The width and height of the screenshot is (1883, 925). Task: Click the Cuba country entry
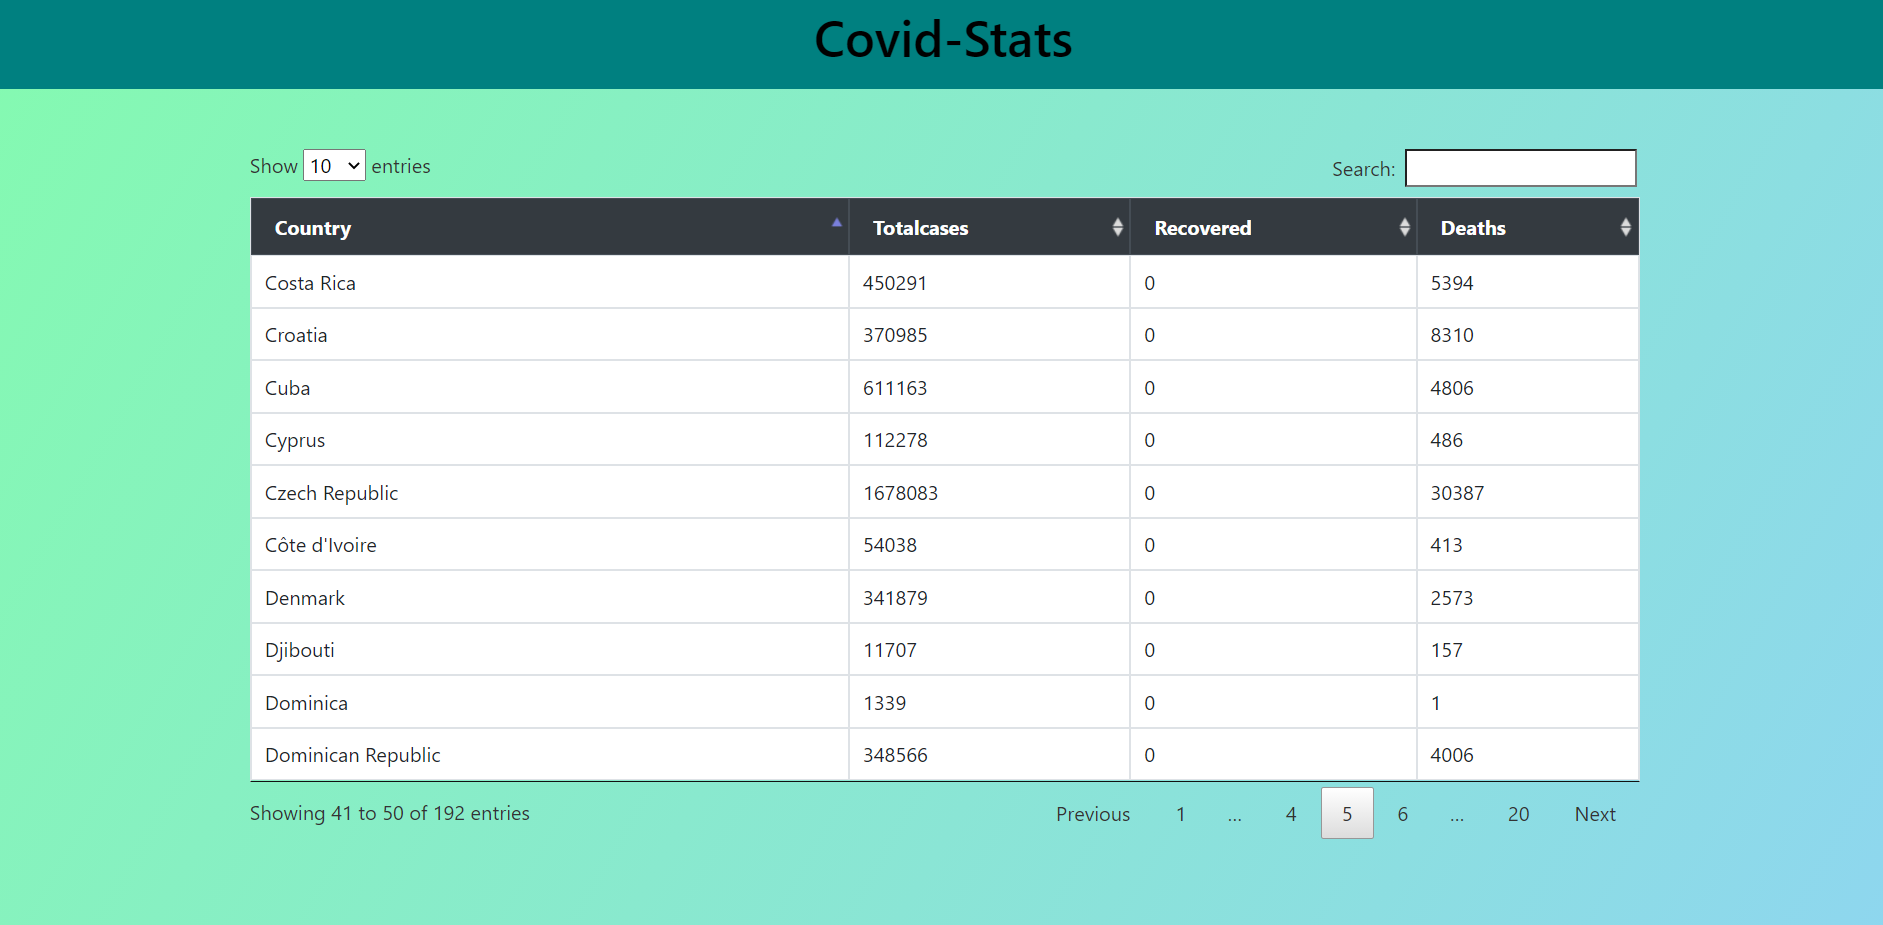click(x=287, y=387)
